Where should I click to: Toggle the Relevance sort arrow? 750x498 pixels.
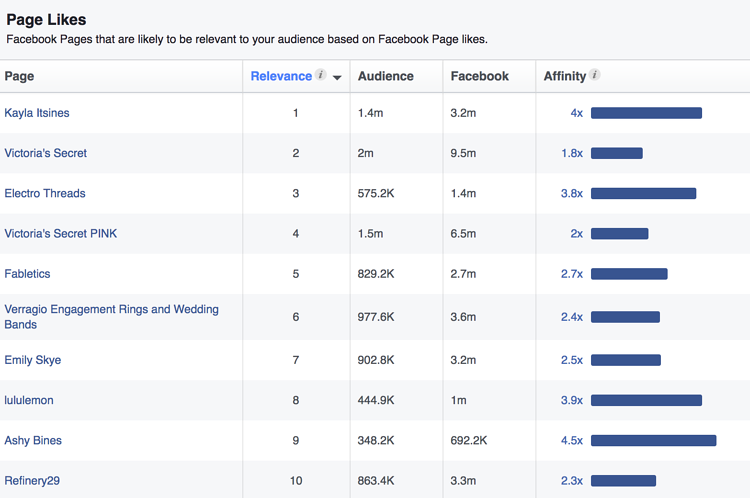tap(337, 77)
